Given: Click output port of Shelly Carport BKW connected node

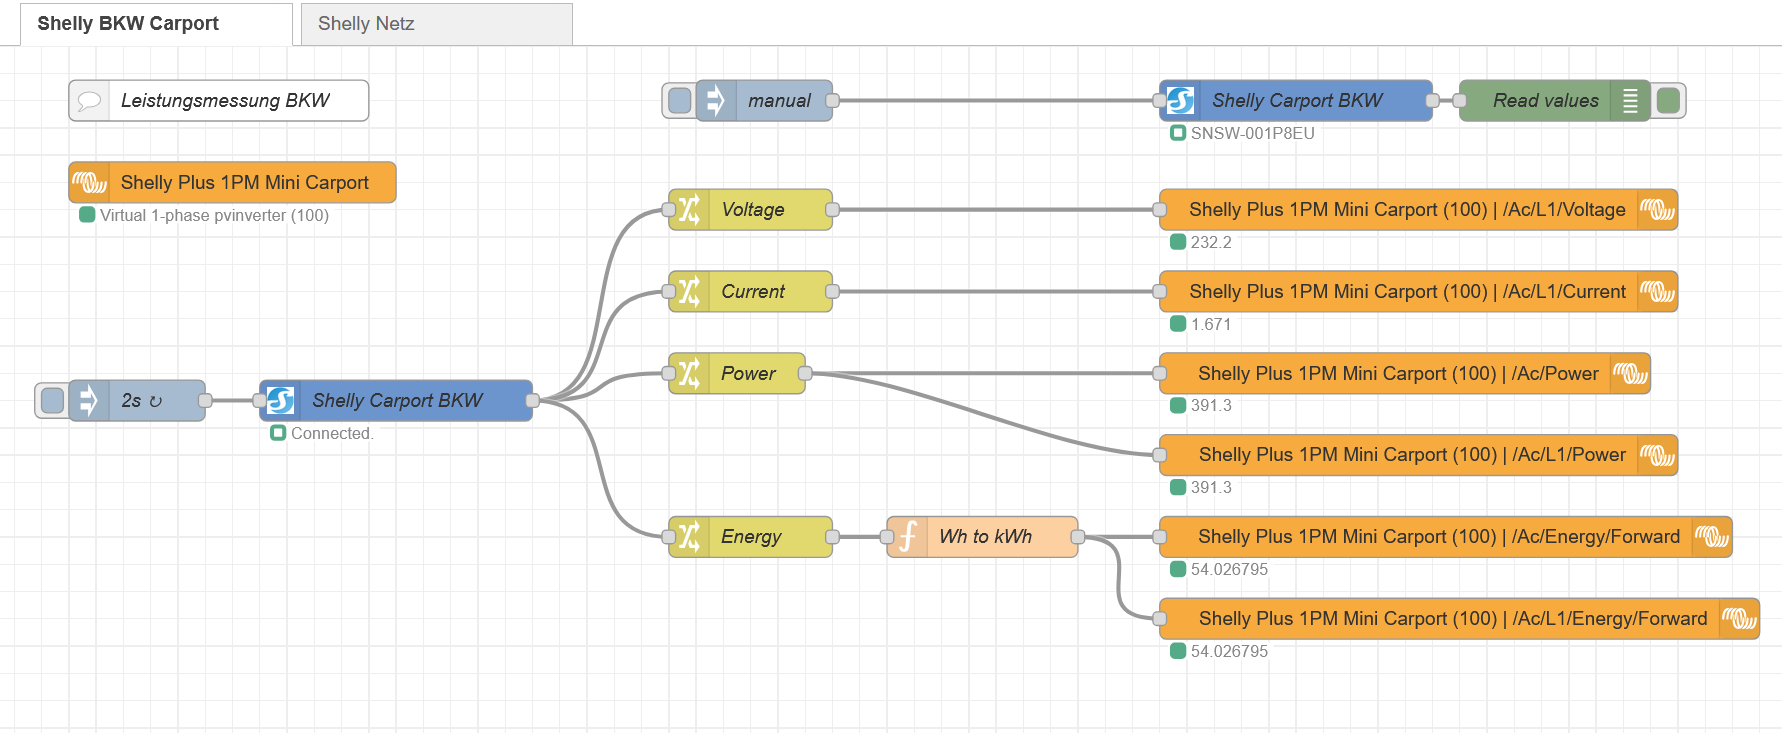Looking at the screenshot, I should 533,401.
